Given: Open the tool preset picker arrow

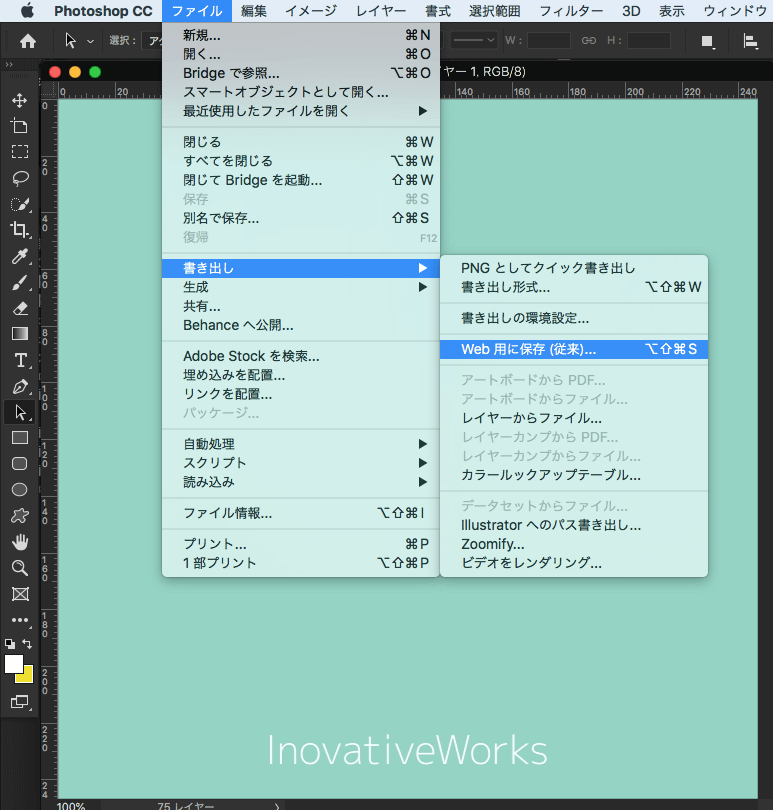Looking at the screenshot, I should pos(90,41).
